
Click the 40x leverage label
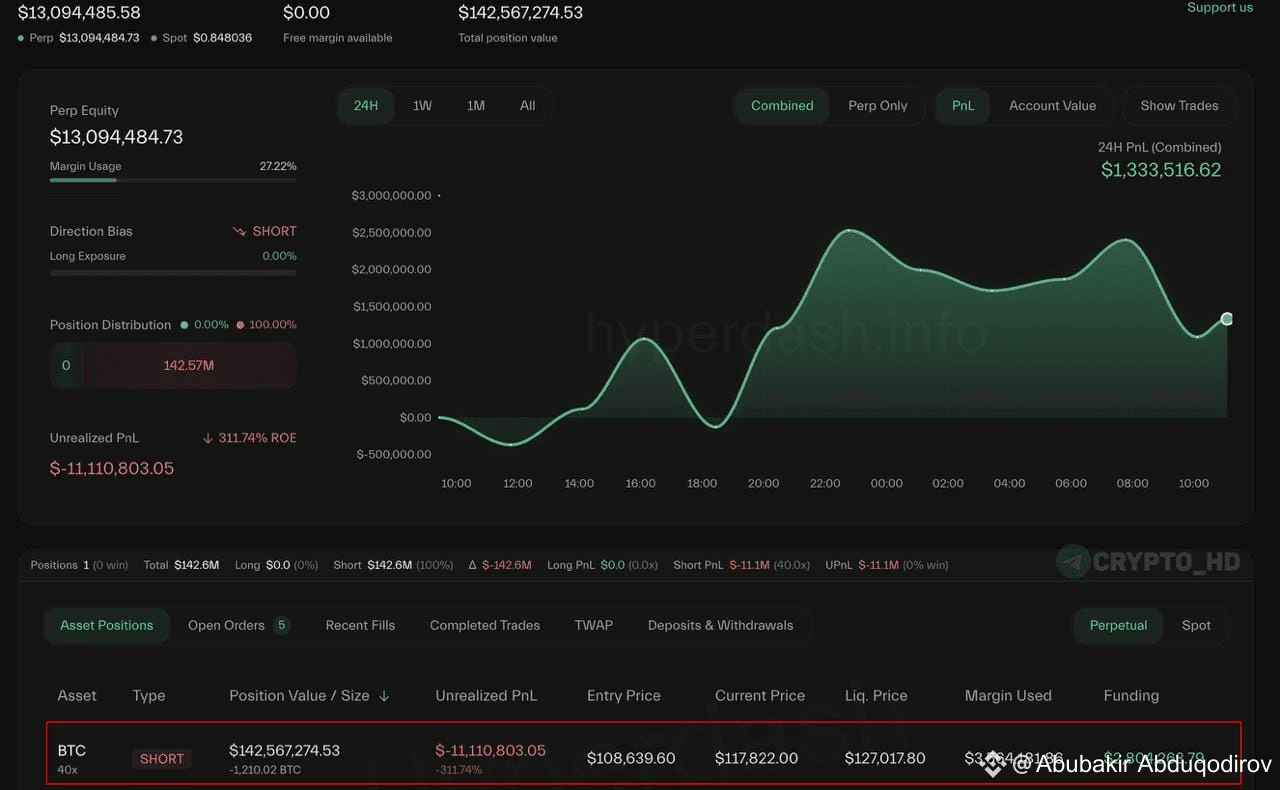point(68,770)
